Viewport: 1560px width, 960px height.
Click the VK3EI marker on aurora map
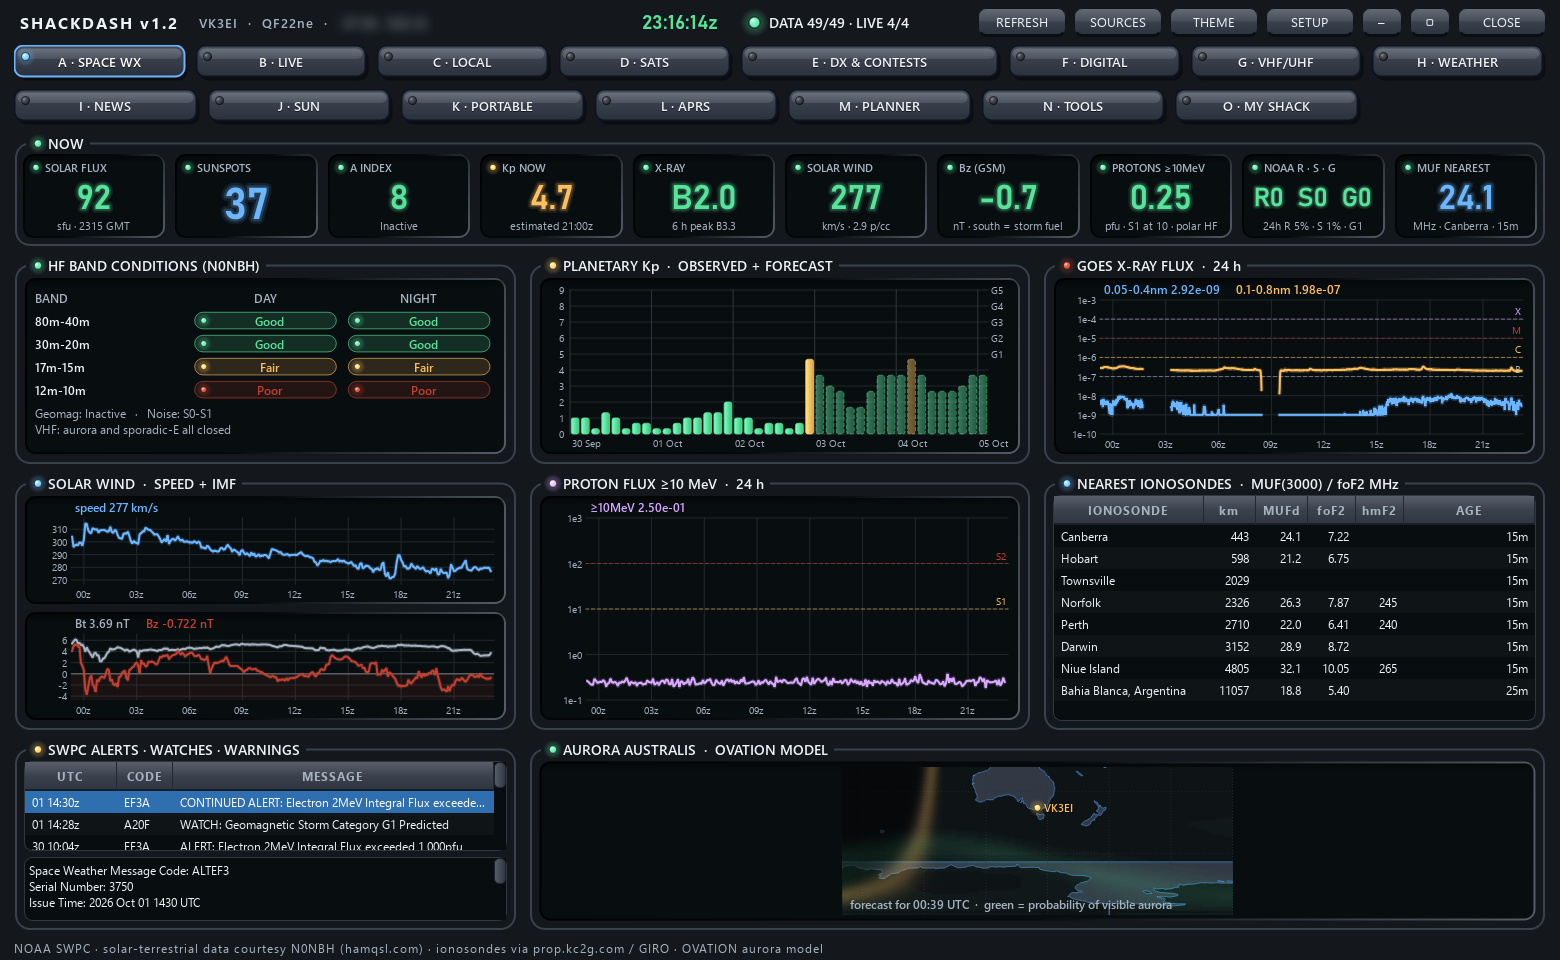click(x=1038, y=808)
